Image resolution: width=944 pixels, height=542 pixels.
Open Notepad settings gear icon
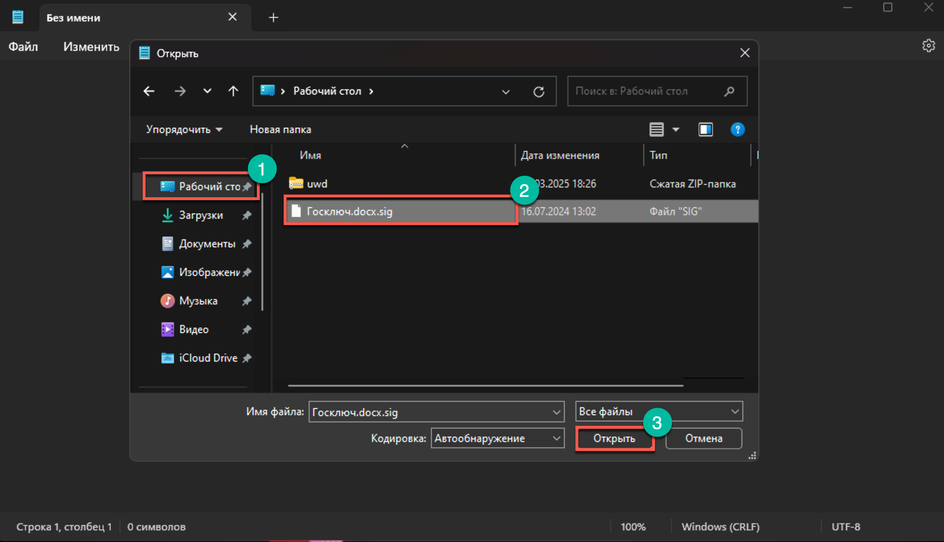(x=928, y=46)
